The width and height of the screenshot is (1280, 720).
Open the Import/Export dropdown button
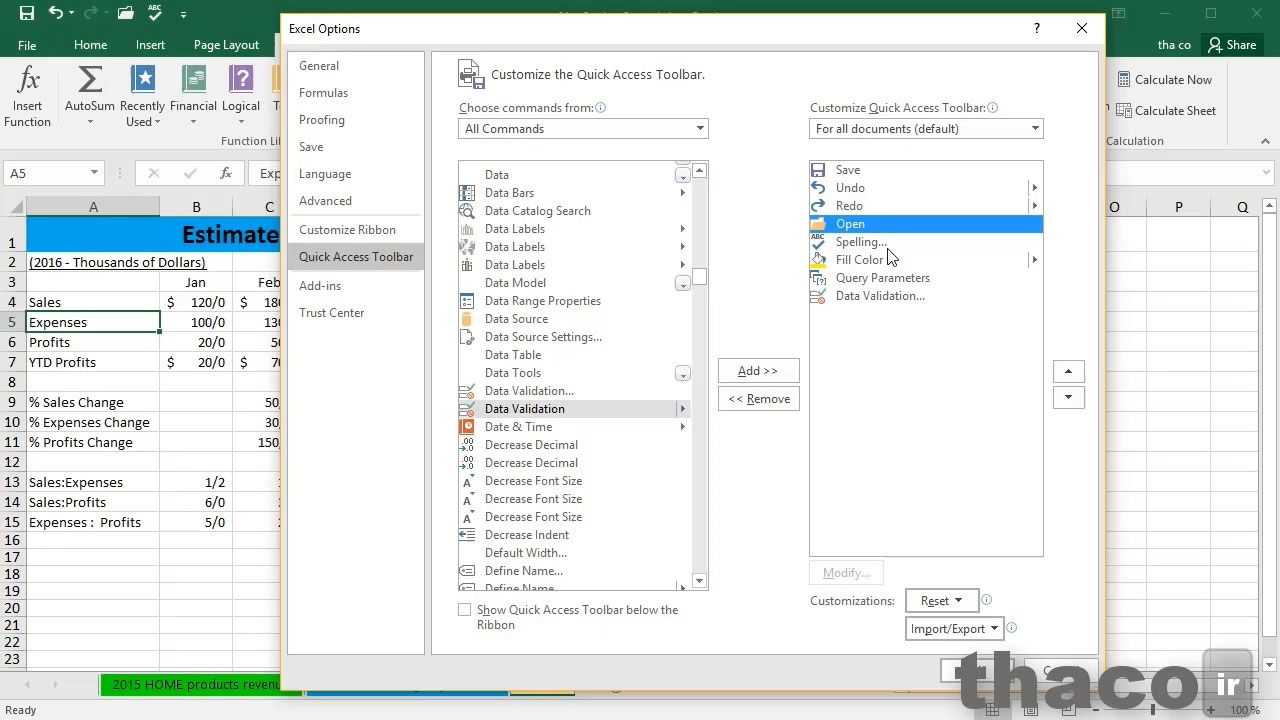[955, 629]
